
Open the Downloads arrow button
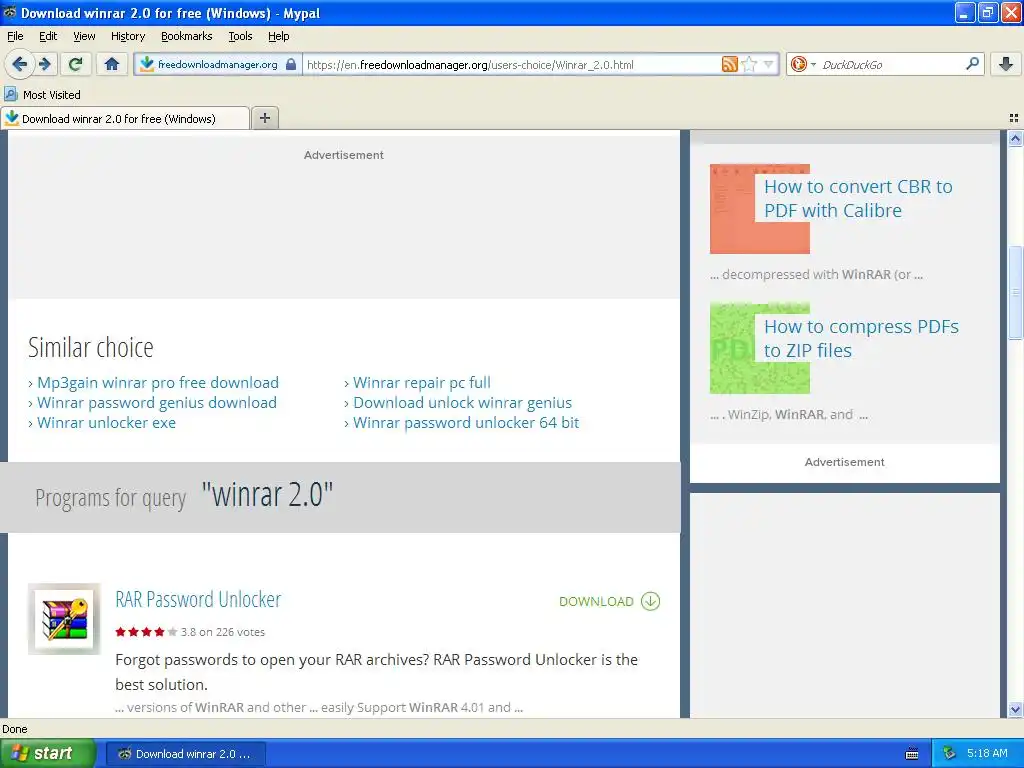pyautogui.click(x=1006, y=64)
